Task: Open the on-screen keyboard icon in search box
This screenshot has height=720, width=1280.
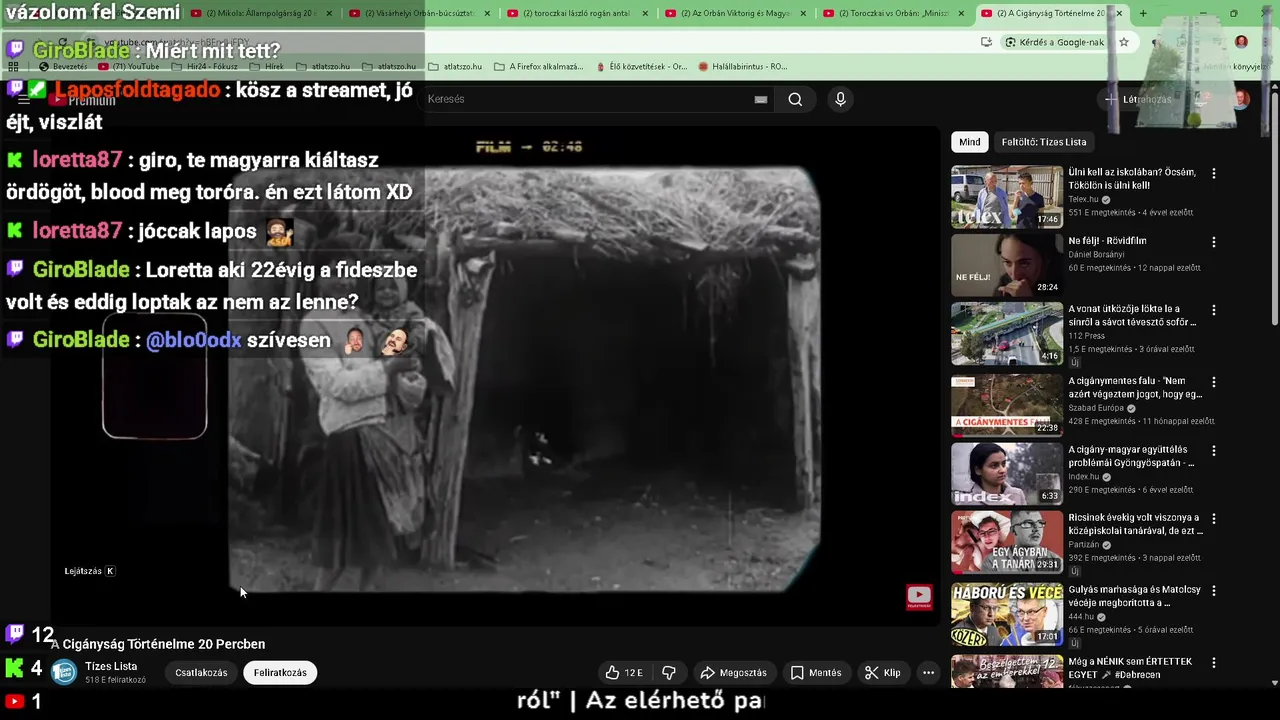Action: point(761,99)
